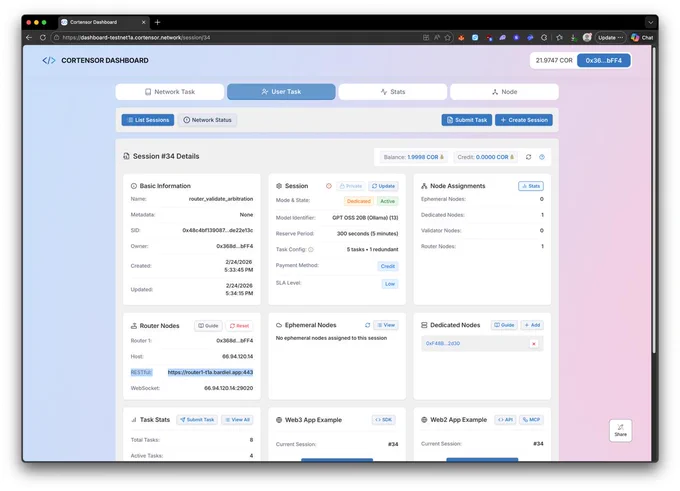Screen dimensions: 680x491
Task: Select the User Task tab
Action: tap(281, 92)
